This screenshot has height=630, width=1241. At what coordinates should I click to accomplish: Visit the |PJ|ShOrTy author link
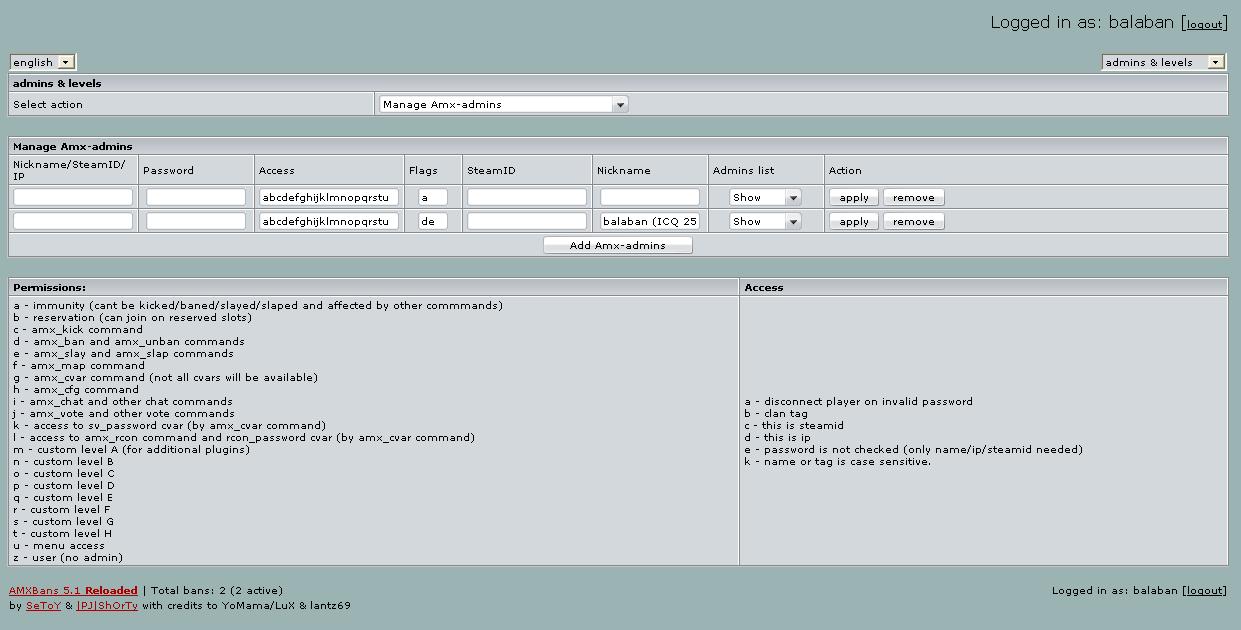pyautogui.click(x=107, y=605)
